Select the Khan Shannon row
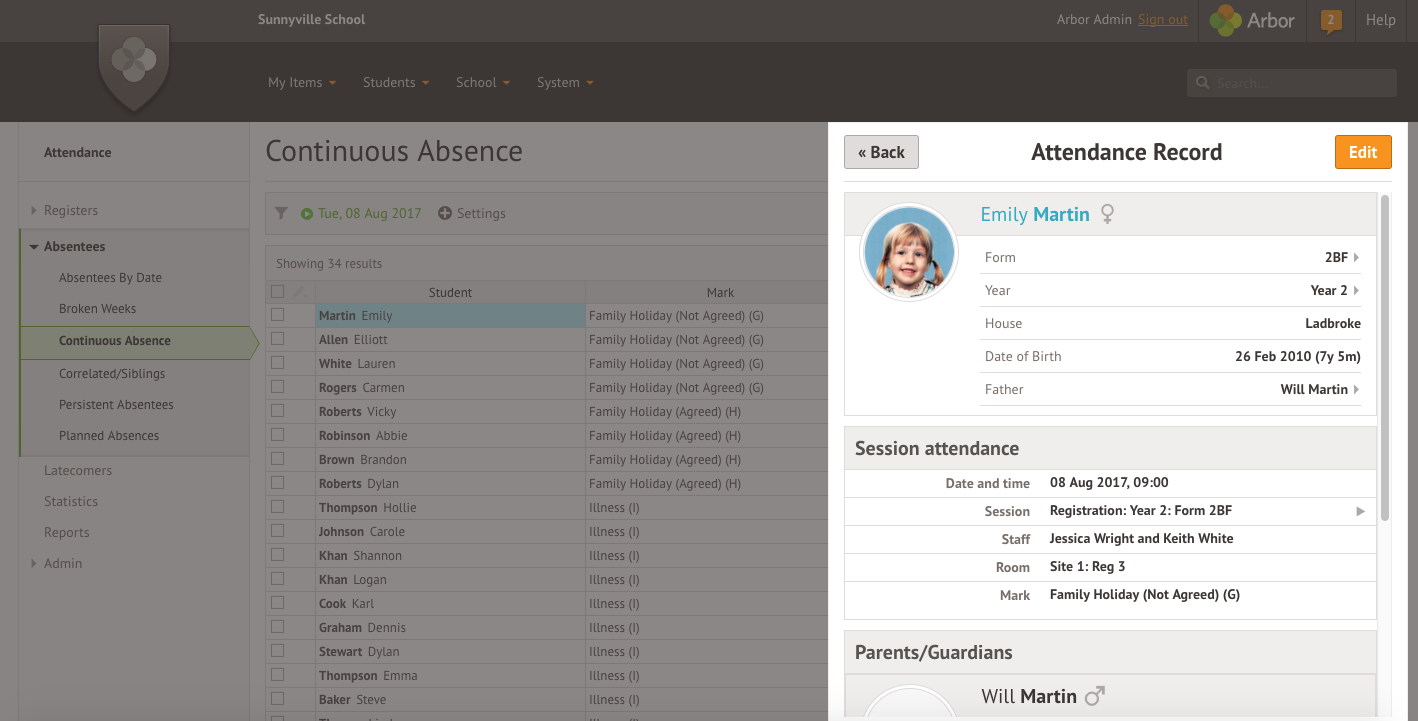Screen dimensions: 1418x721 (546, 555)
